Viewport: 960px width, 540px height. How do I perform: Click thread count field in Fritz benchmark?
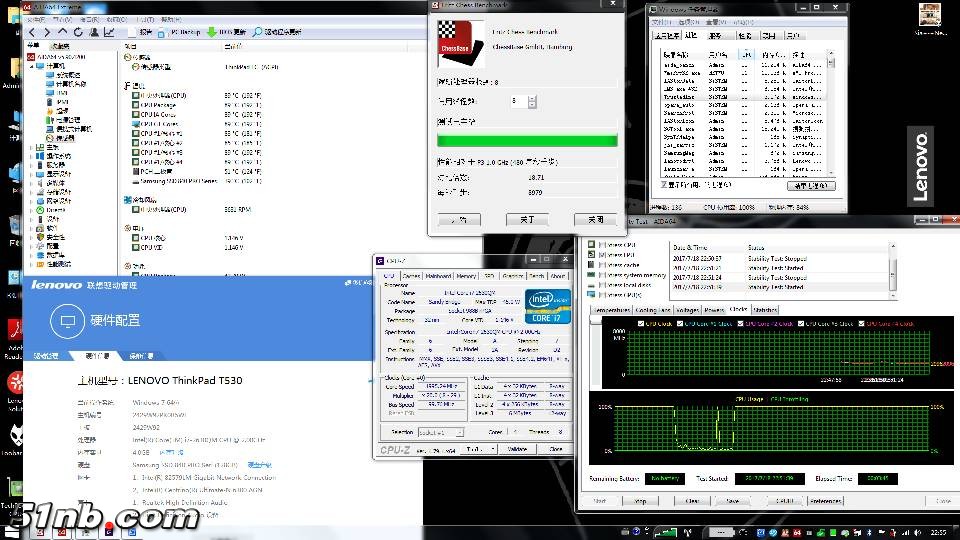coord(518,100)
